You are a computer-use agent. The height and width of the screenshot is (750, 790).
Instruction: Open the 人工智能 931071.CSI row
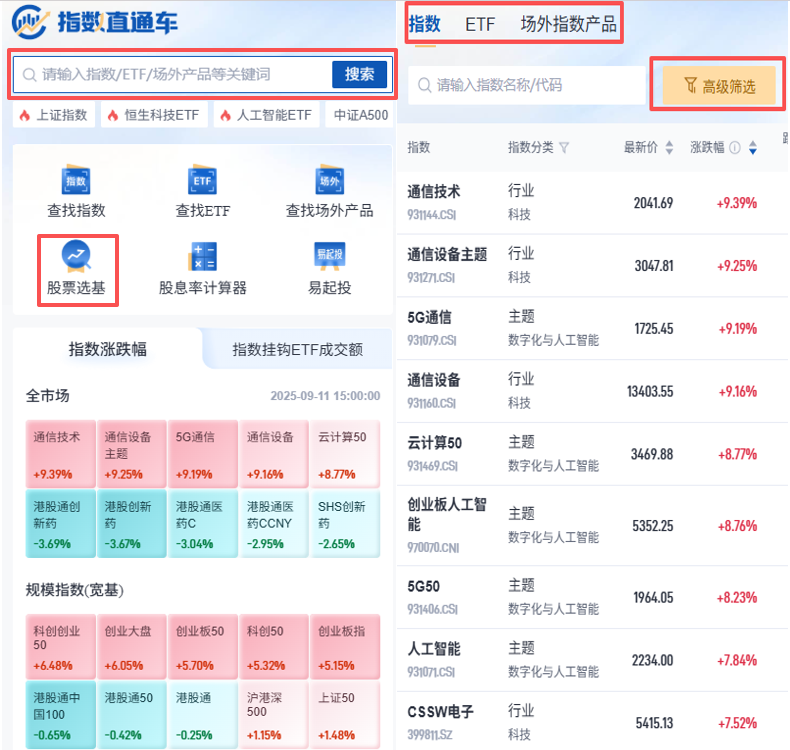pos(592,660)
